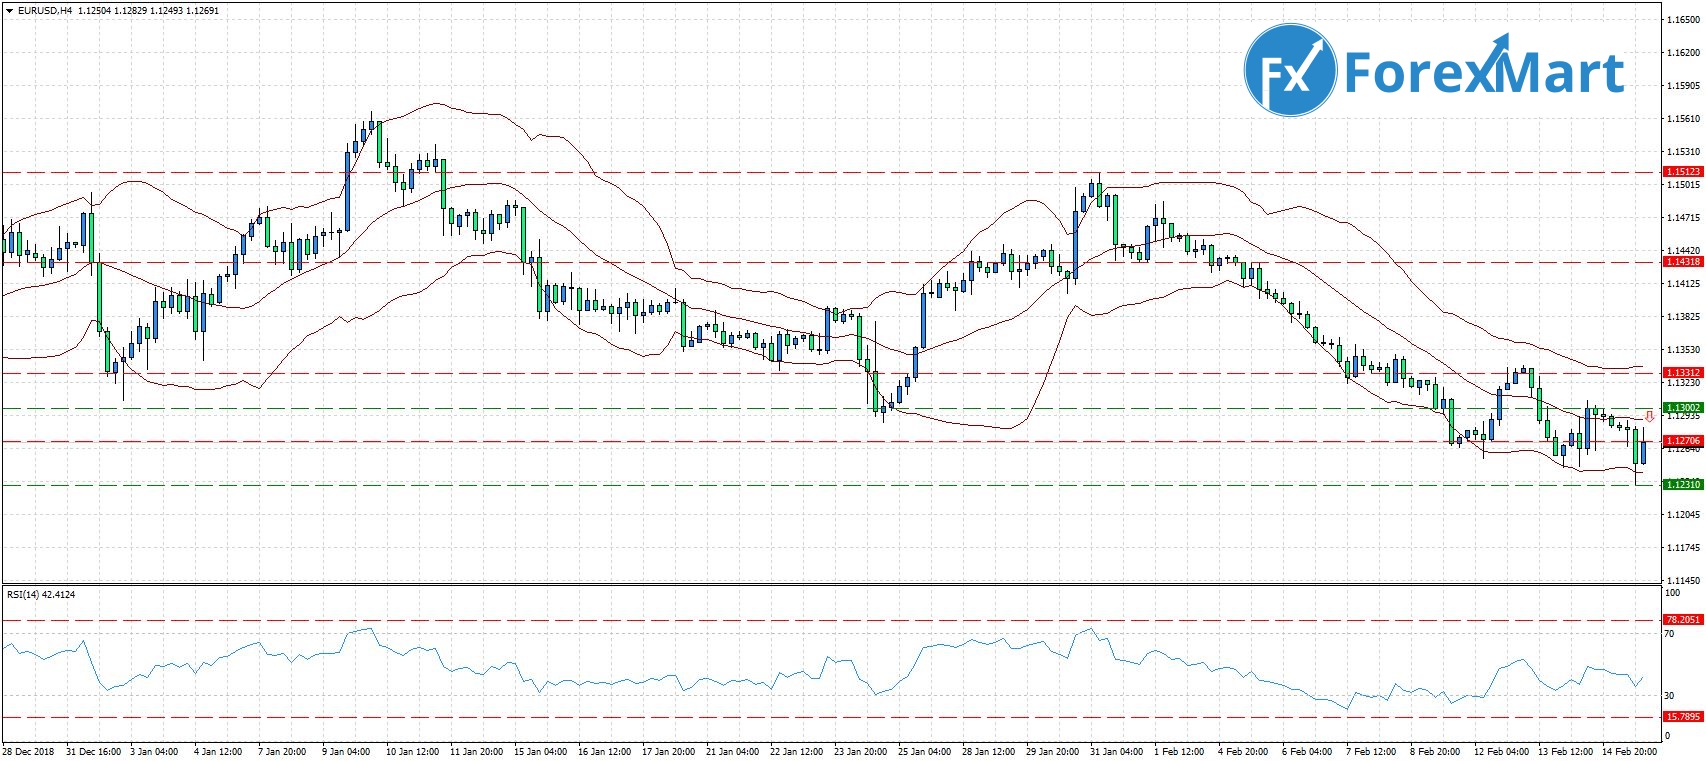Click the 9 Jan 04:00 time label
1706x761 pixels.
point(346,752)
